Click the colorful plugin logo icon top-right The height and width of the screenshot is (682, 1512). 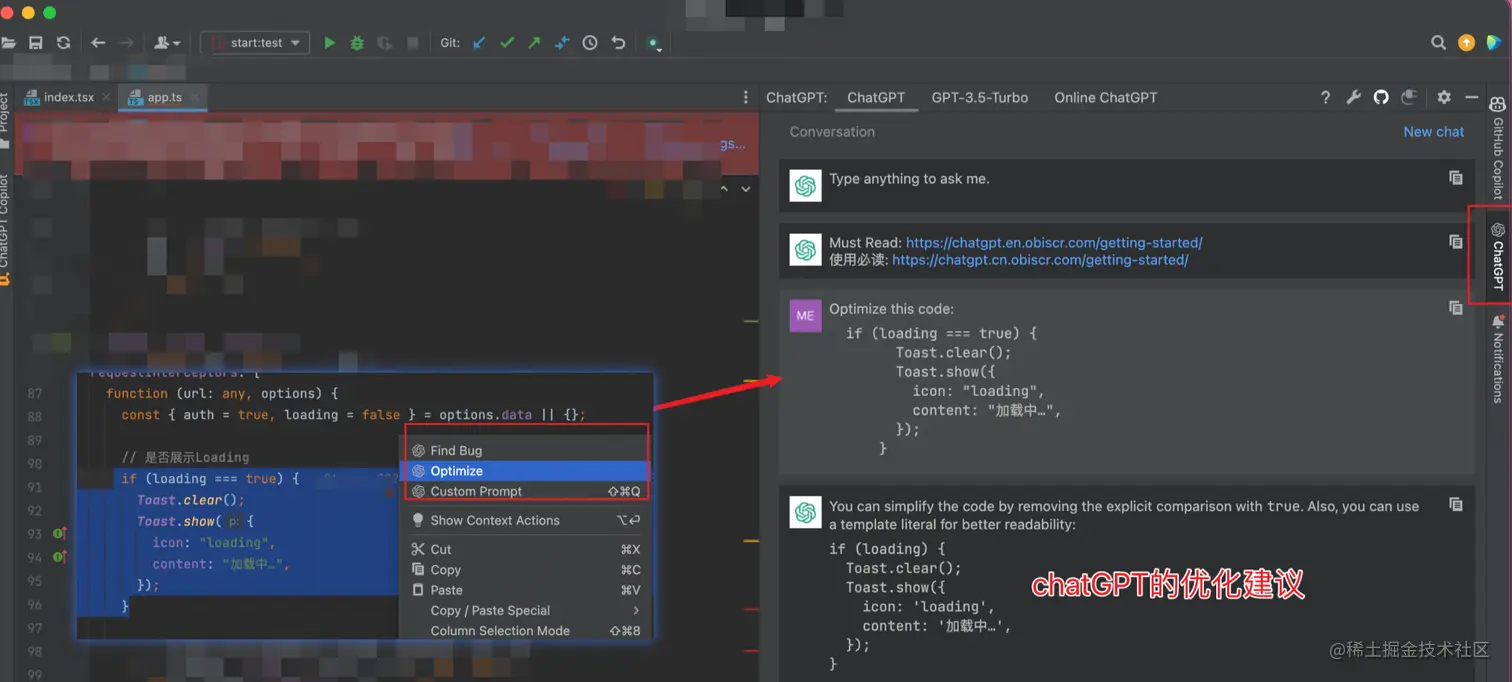(1494, 43)
